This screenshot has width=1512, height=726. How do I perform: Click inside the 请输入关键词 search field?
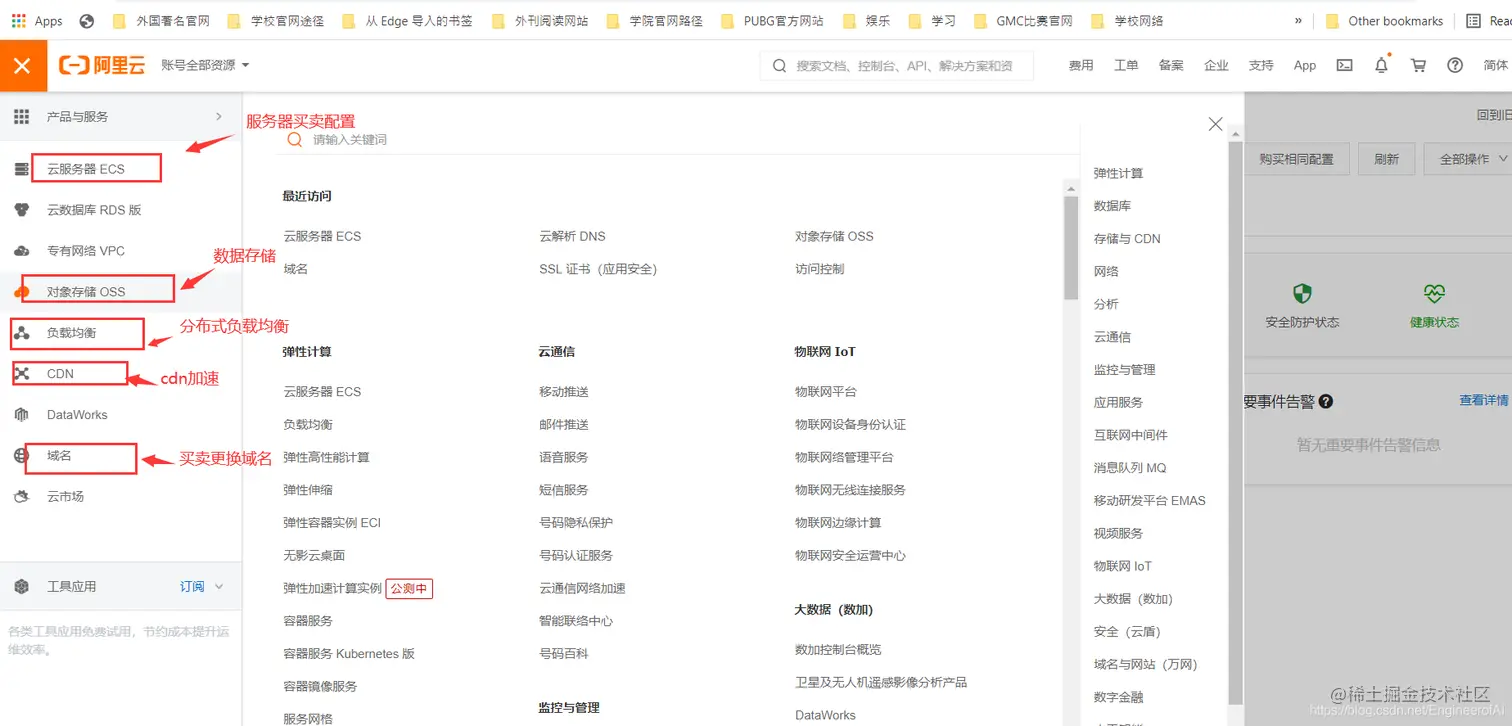[350, 141]
